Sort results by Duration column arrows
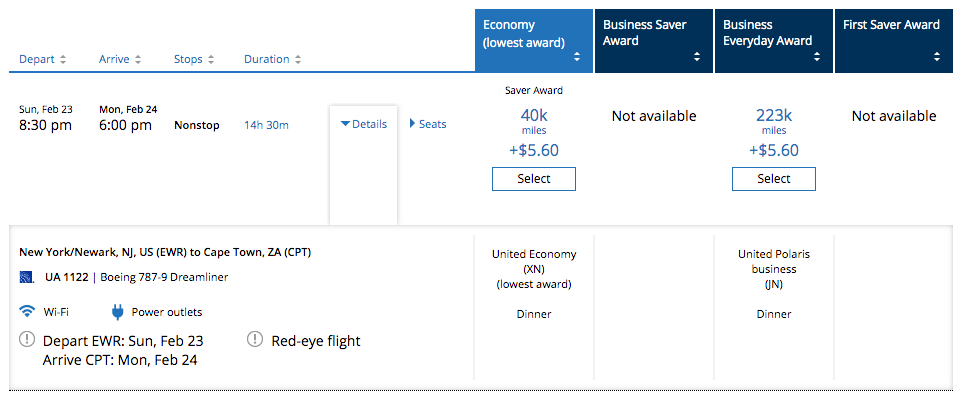 click(x=297, y=60)
